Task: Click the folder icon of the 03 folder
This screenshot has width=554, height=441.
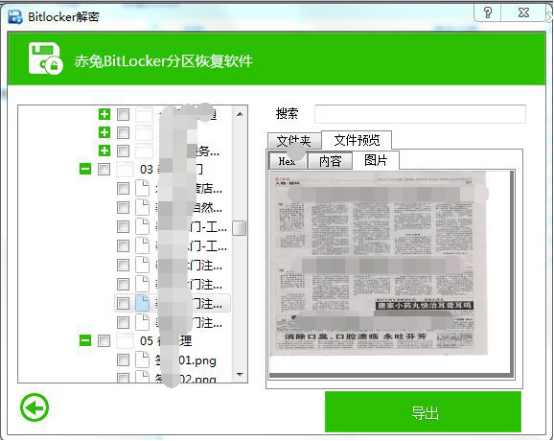Action: click(x=125, y=169)
